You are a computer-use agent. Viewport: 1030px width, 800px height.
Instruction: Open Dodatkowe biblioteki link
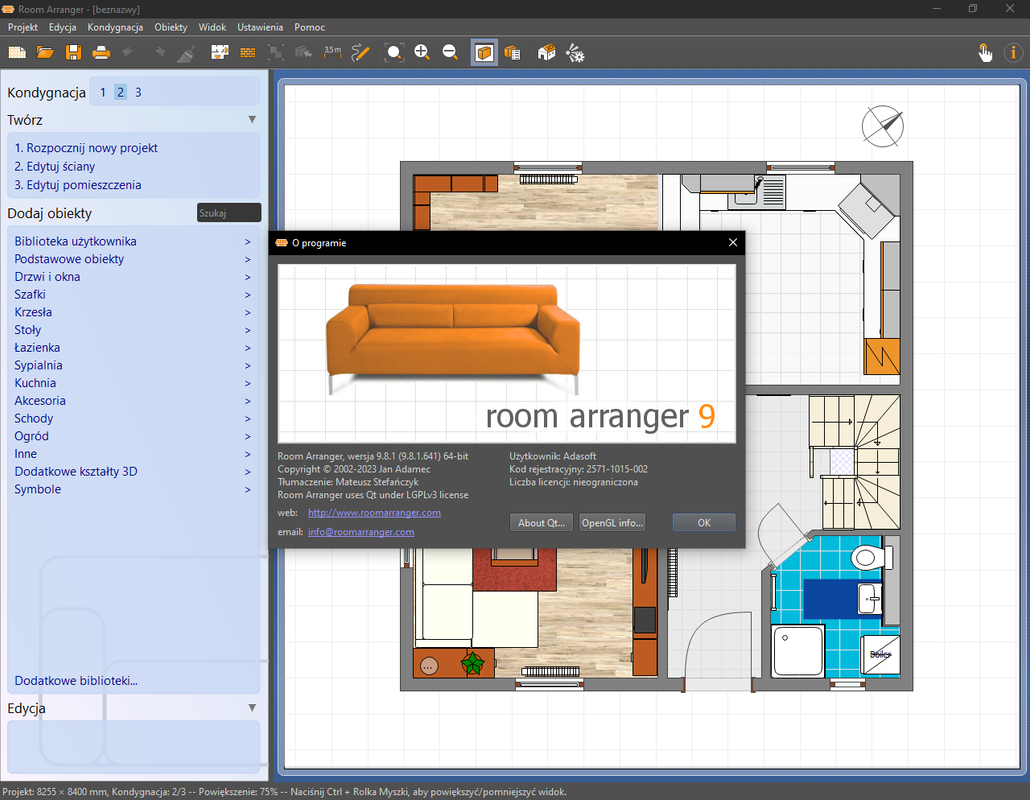pos(76,680)
